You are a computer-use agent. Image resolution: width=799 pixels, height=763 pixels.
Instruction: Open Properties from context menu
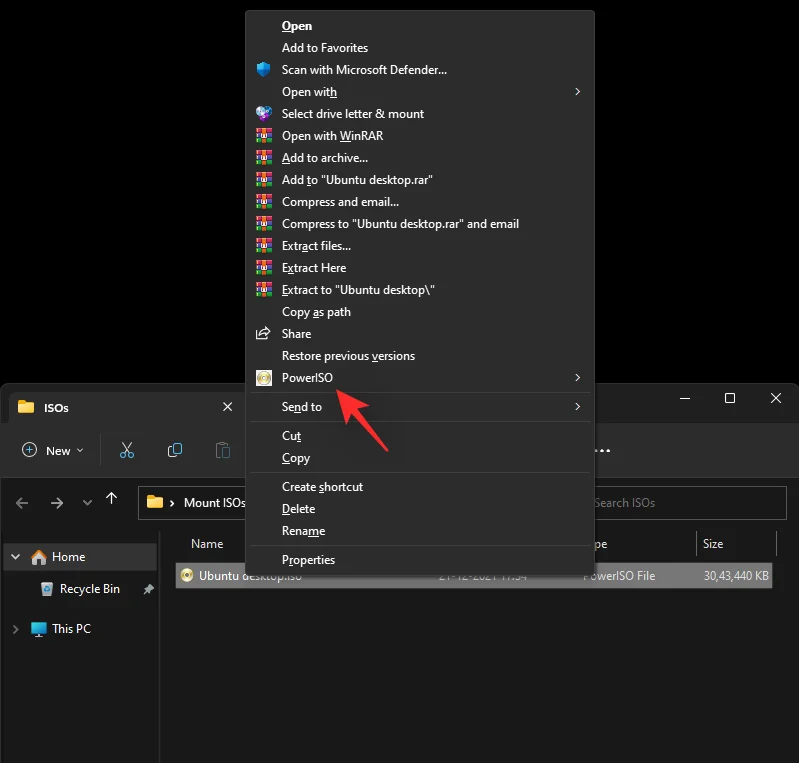(x=420, y=560)
